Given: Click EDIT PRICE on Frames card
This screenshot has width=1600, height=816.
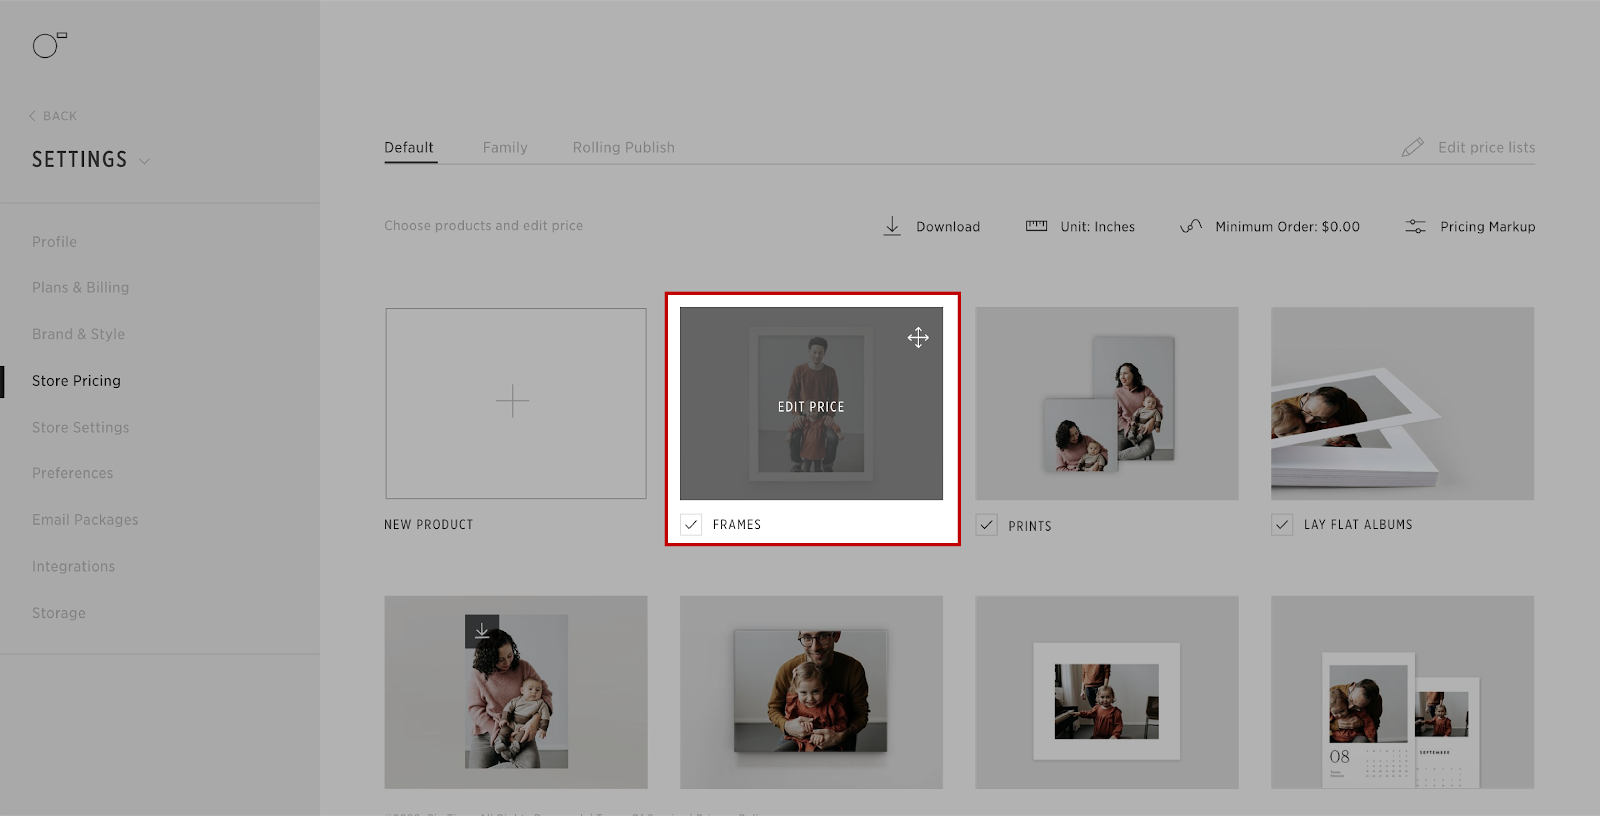Looking at the screenshot, I should (x=811, y=407).
